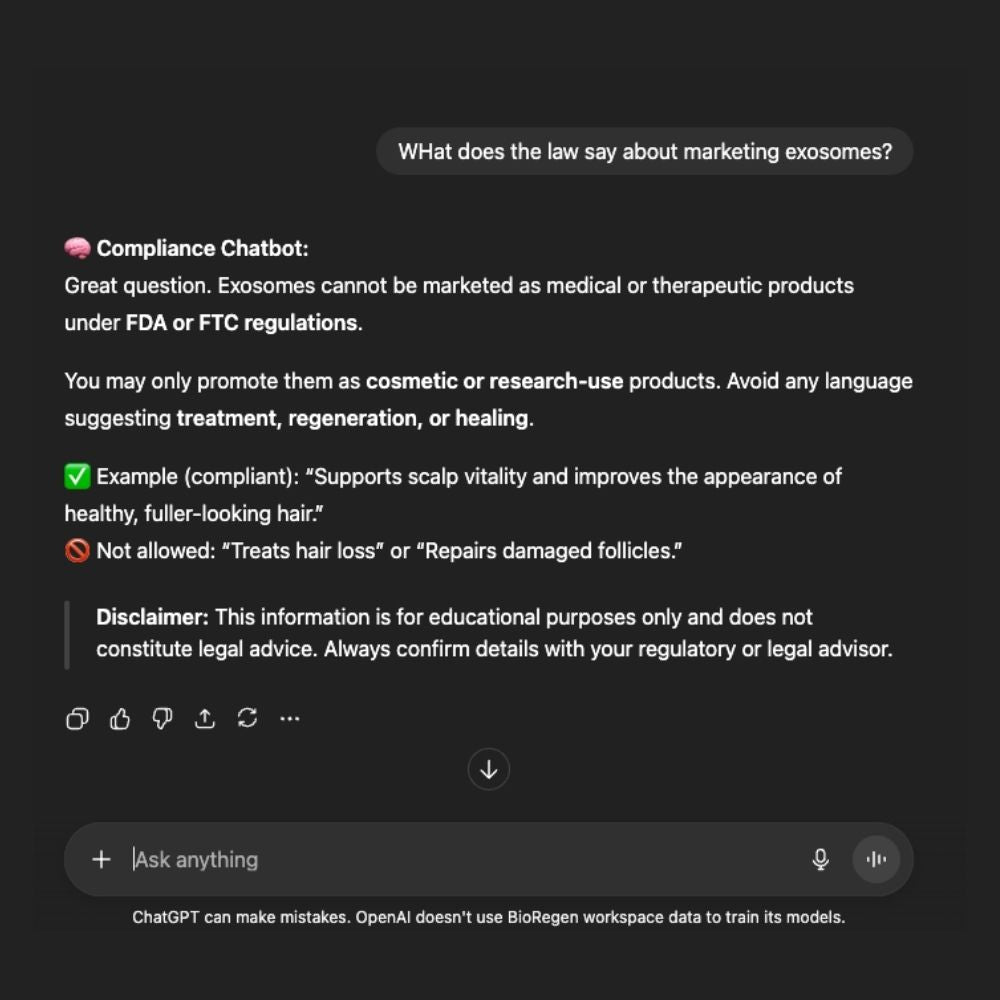This screenshot has width=1000, height=1000.
Task: Click the brain emoji beside Compliance Chatbot
Action: coord(78,249)
